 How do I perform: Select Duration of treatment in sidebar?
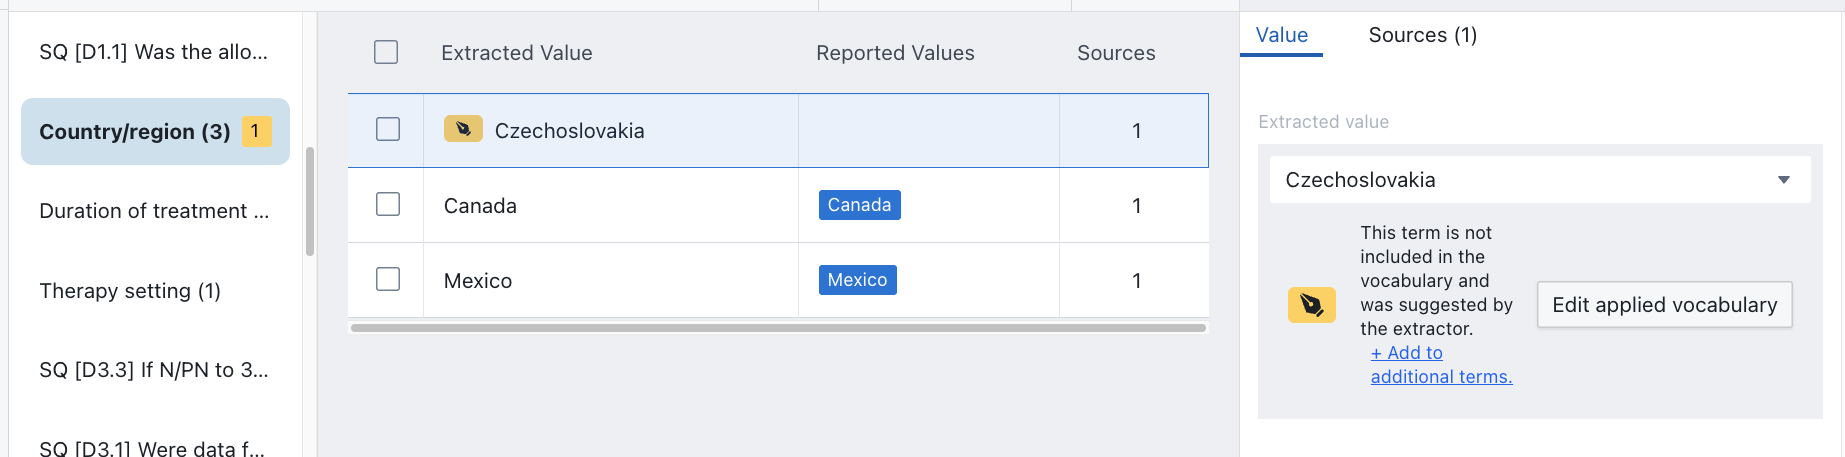[x=154, y=211]
